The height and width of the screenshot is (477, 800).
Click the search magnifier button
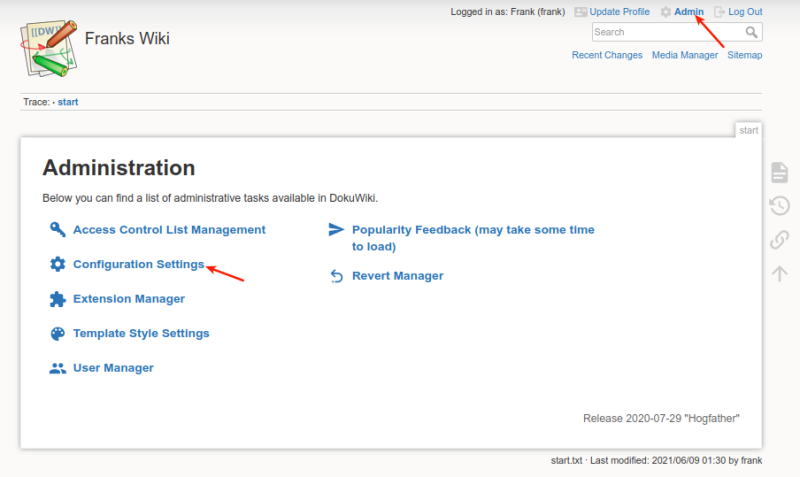(x=752, y=32)
